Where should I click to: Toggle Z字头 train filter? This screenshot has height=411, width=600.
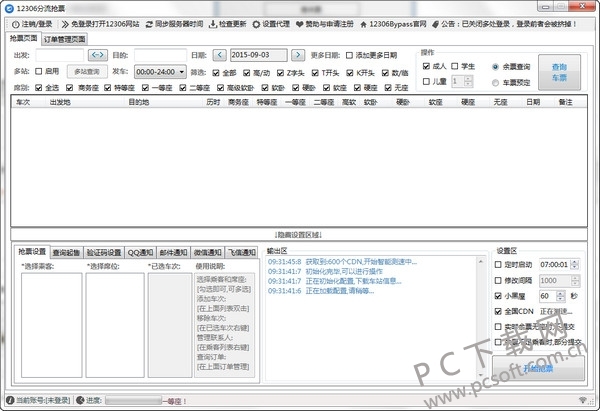(280, 73)
